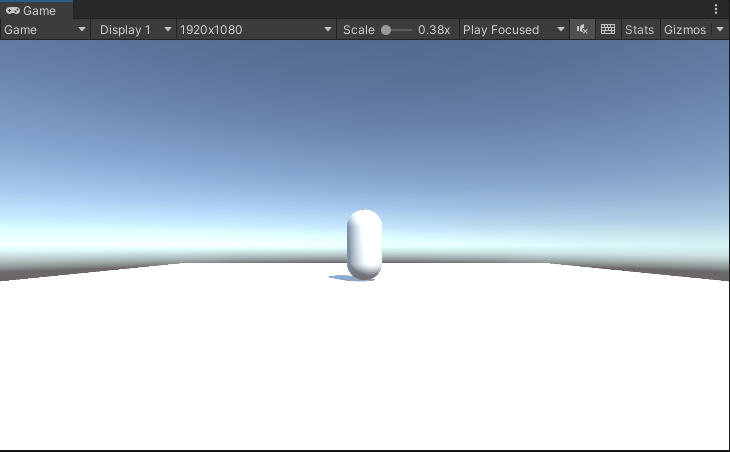Open the Gizmos dropdown arrow
This screenshot has height=452, width=730.
click(720, 30)
